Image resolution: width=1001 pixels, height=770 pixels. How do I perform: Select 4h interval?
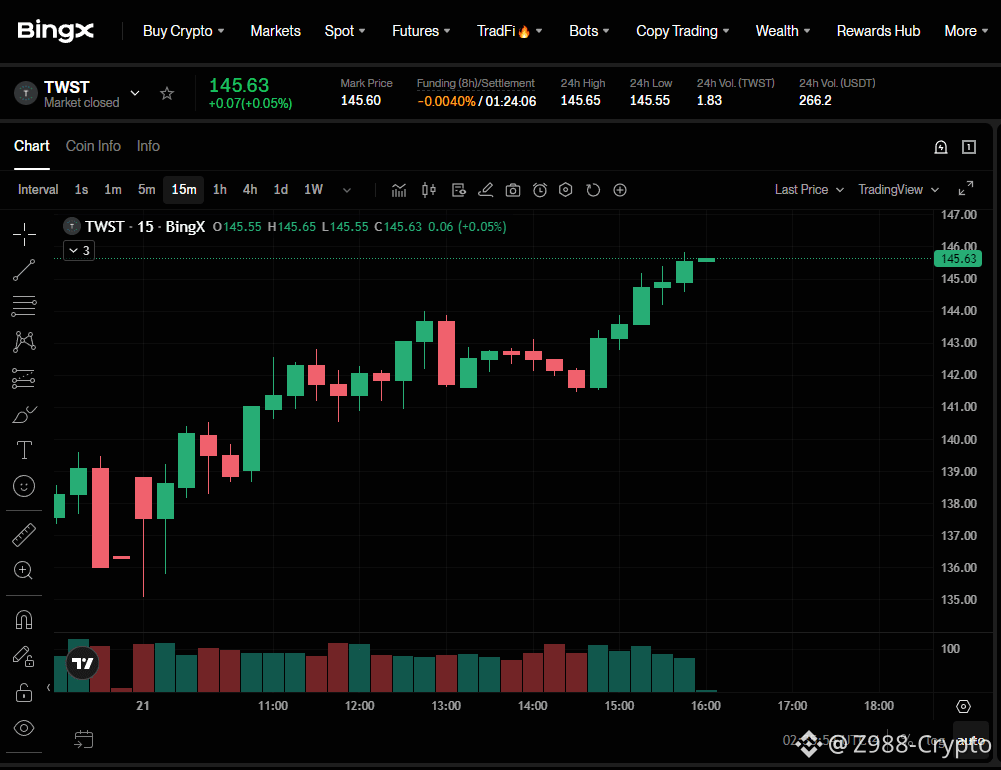coord(250,190)
